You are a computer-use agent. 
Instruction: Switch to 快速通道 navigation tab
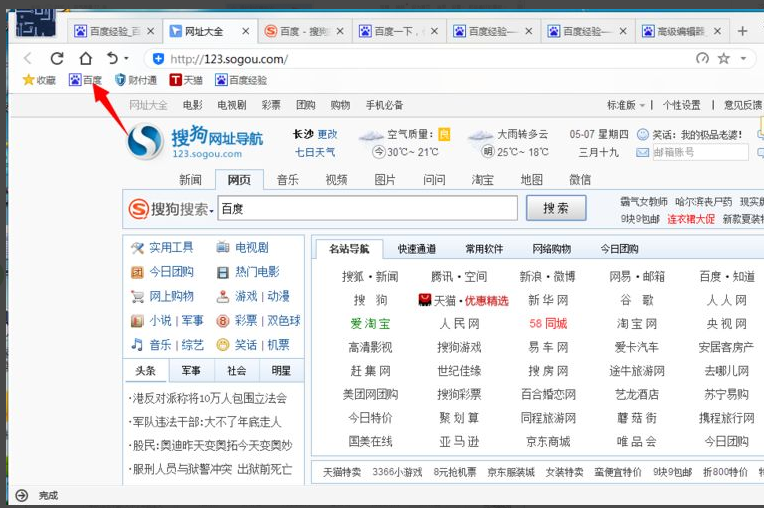coord(416,249)
